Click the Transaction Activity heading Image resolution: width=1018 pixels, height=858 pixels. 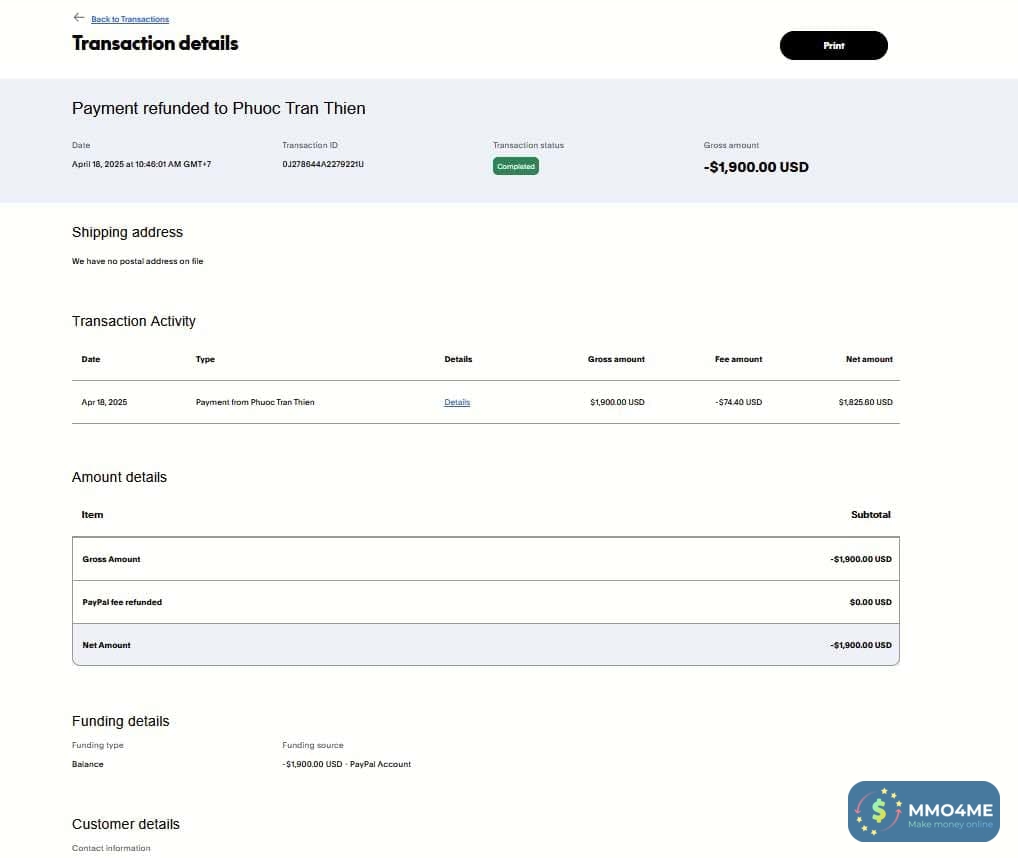(134, 321)
